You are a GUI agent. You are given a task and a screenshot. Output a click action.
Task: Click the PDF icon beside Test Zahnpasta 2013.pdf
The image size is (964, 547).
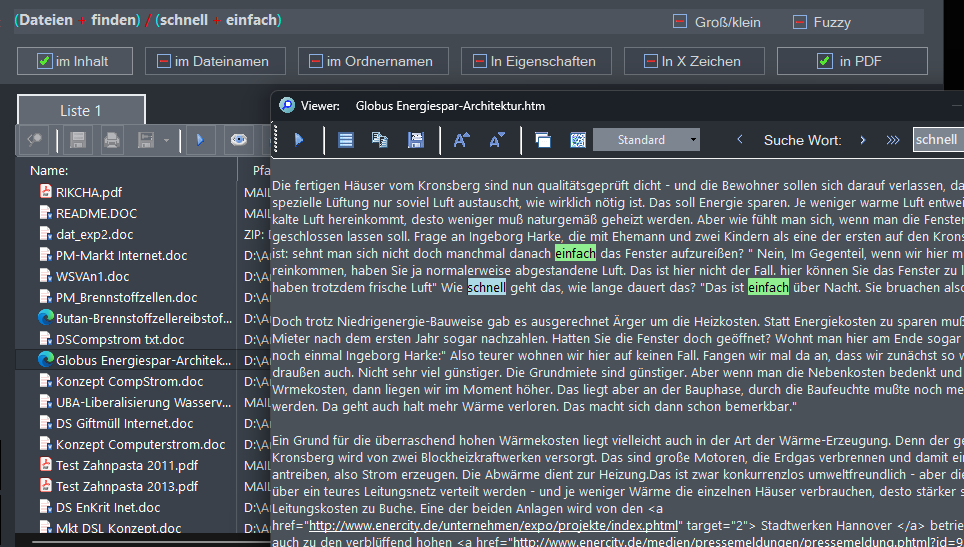point(46,486)
